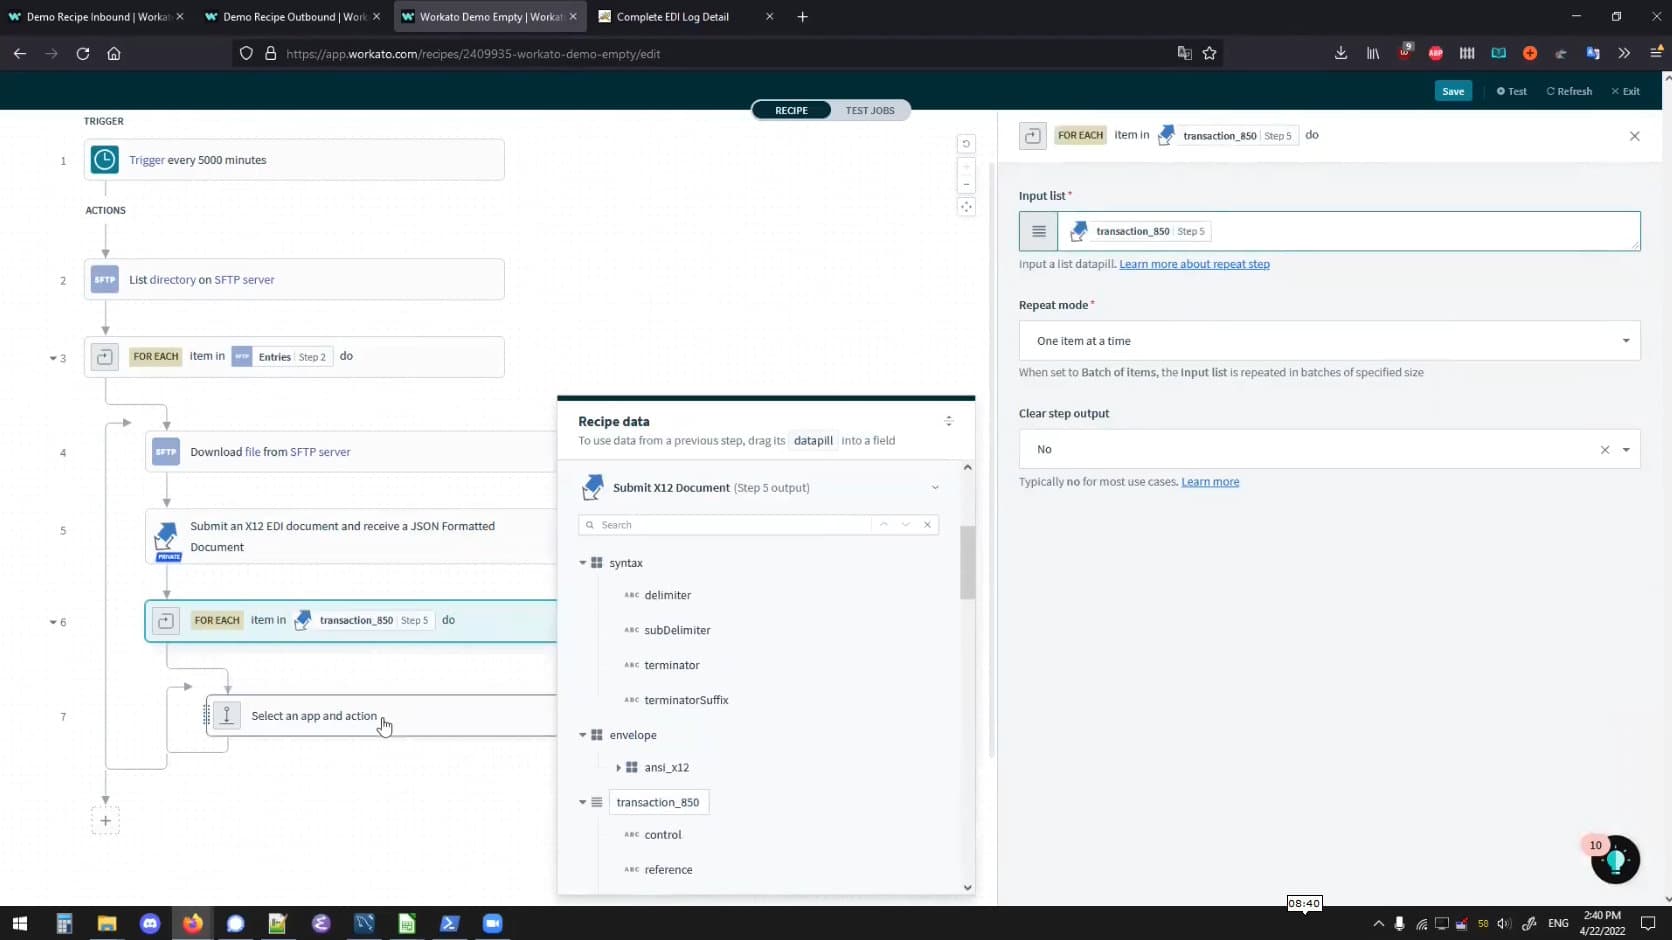Viewport: 1672px width, 940px height.
Task: Open Zoom from the taskbar
Action: [493, 924]
